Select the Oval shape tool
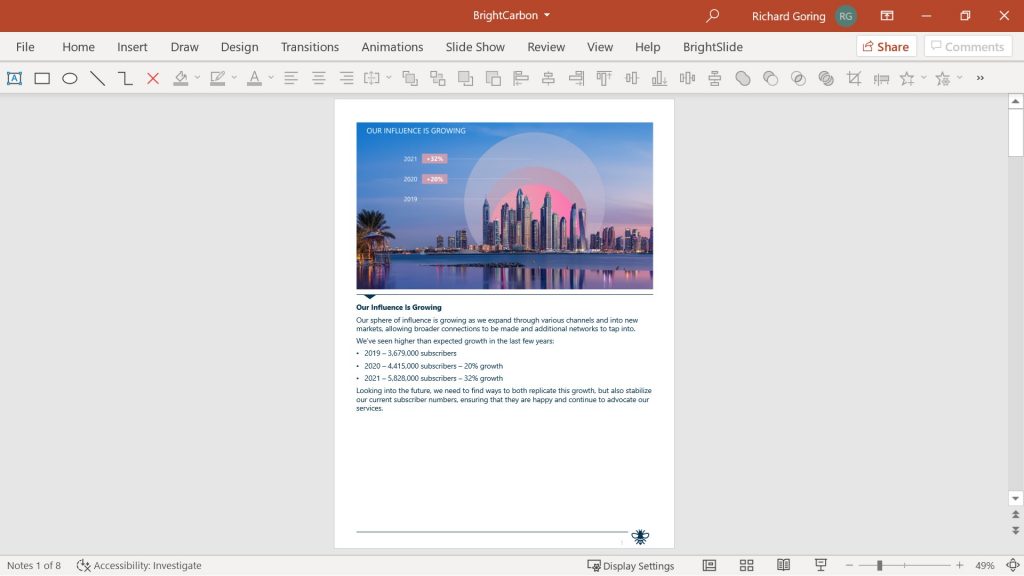1024x576 pixels. tap(70, 78)
